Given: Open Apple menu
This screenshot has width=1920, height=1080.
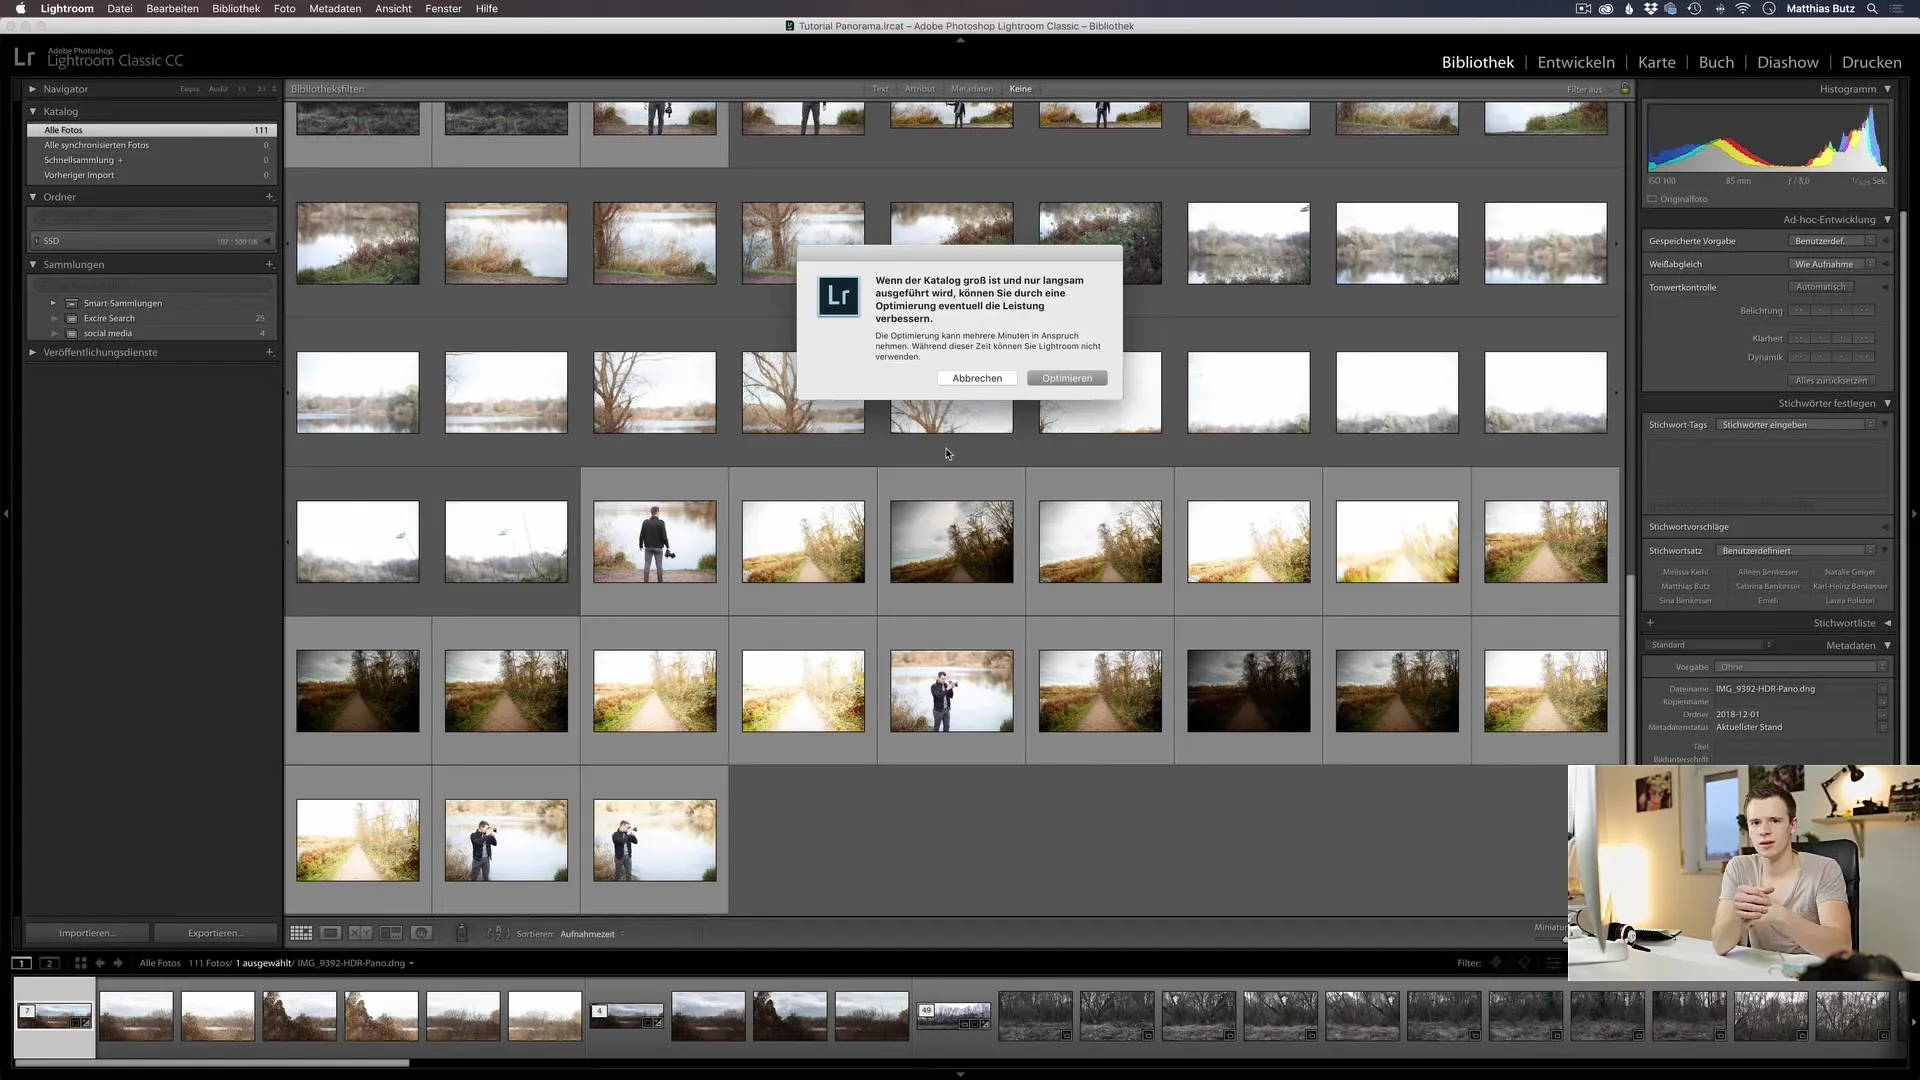Looking at the screenshot, I should tap(20, 8).
